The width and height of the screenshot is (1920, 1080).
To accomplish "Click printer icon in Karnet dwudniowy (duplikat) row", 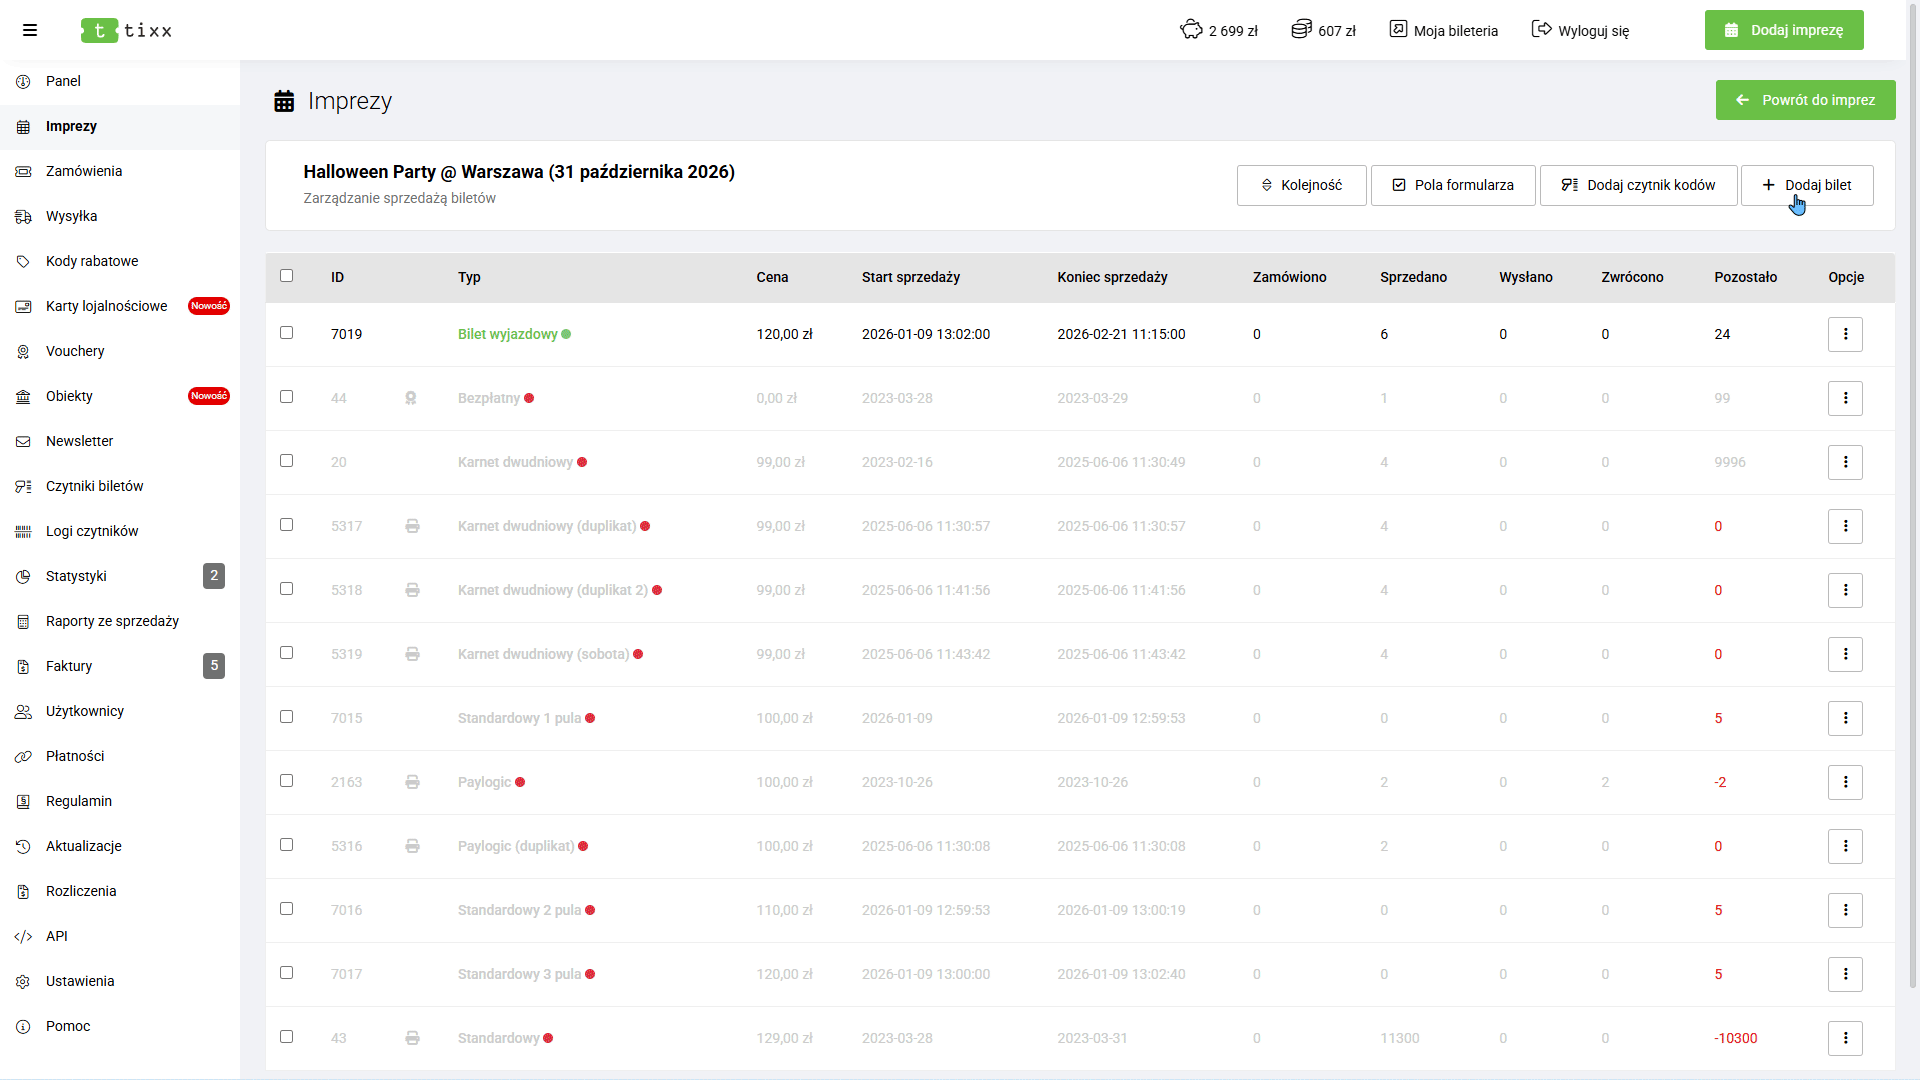I will pos(412,526).
